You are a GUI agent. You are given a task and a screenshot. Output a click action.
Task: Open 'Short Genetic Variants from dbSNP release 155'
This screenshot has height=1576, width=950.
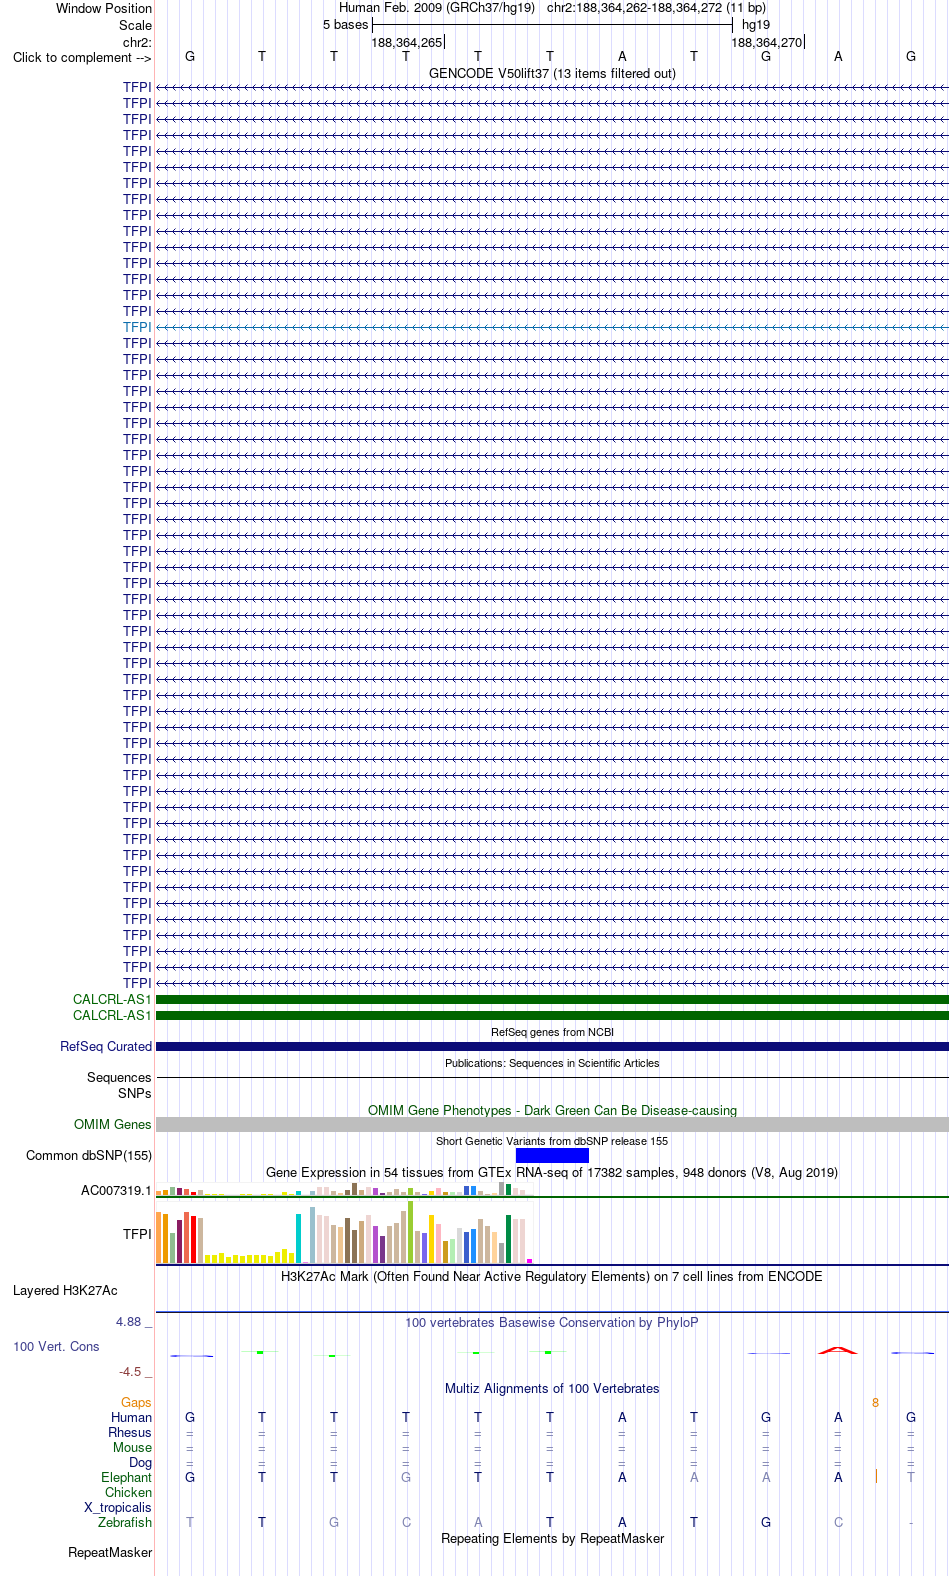click(x=552, y=1141)
